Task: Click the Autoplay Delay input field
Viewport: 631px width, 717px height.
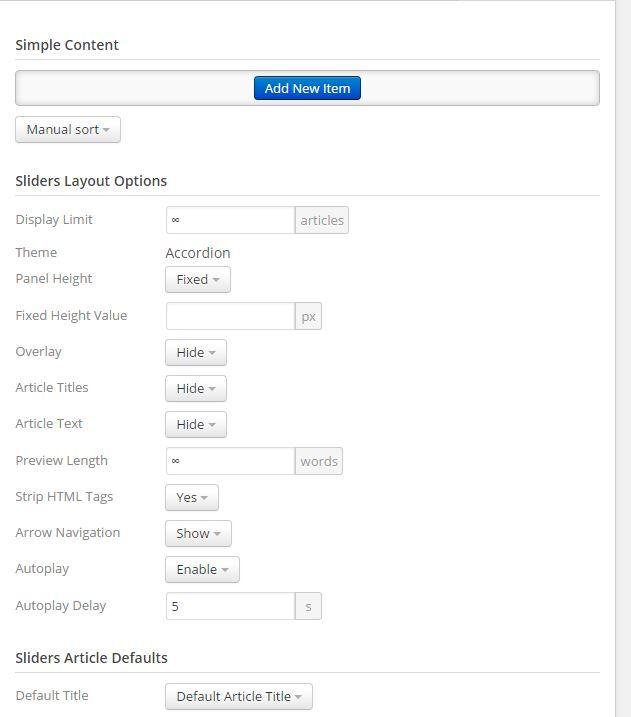Action: 230,606
